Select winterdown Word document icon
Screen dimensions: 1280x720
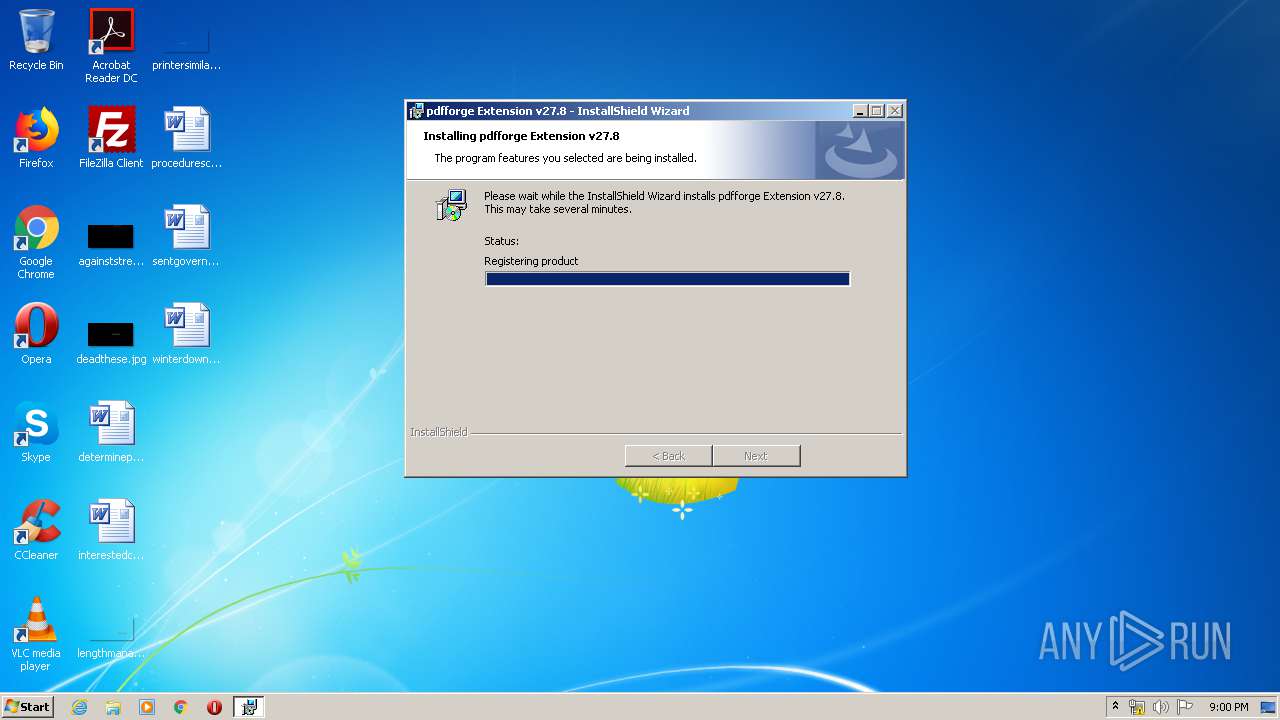pos(186,334)
